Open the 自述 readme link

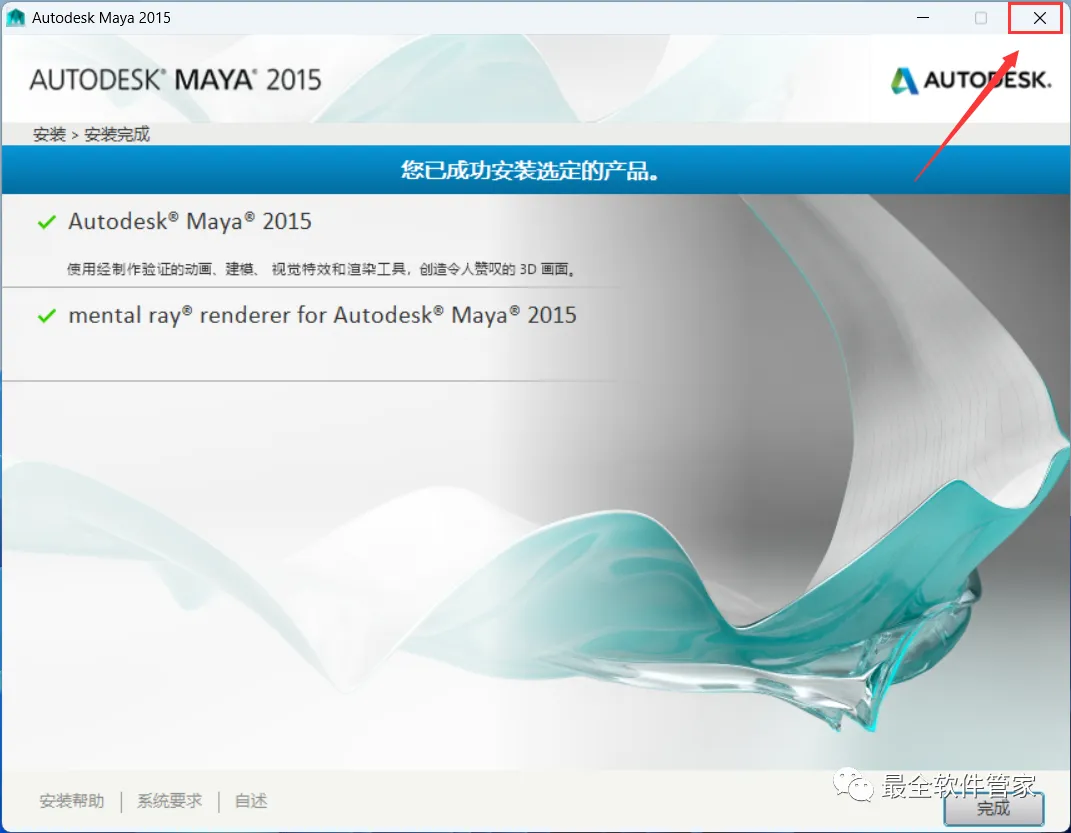[251, 801]
